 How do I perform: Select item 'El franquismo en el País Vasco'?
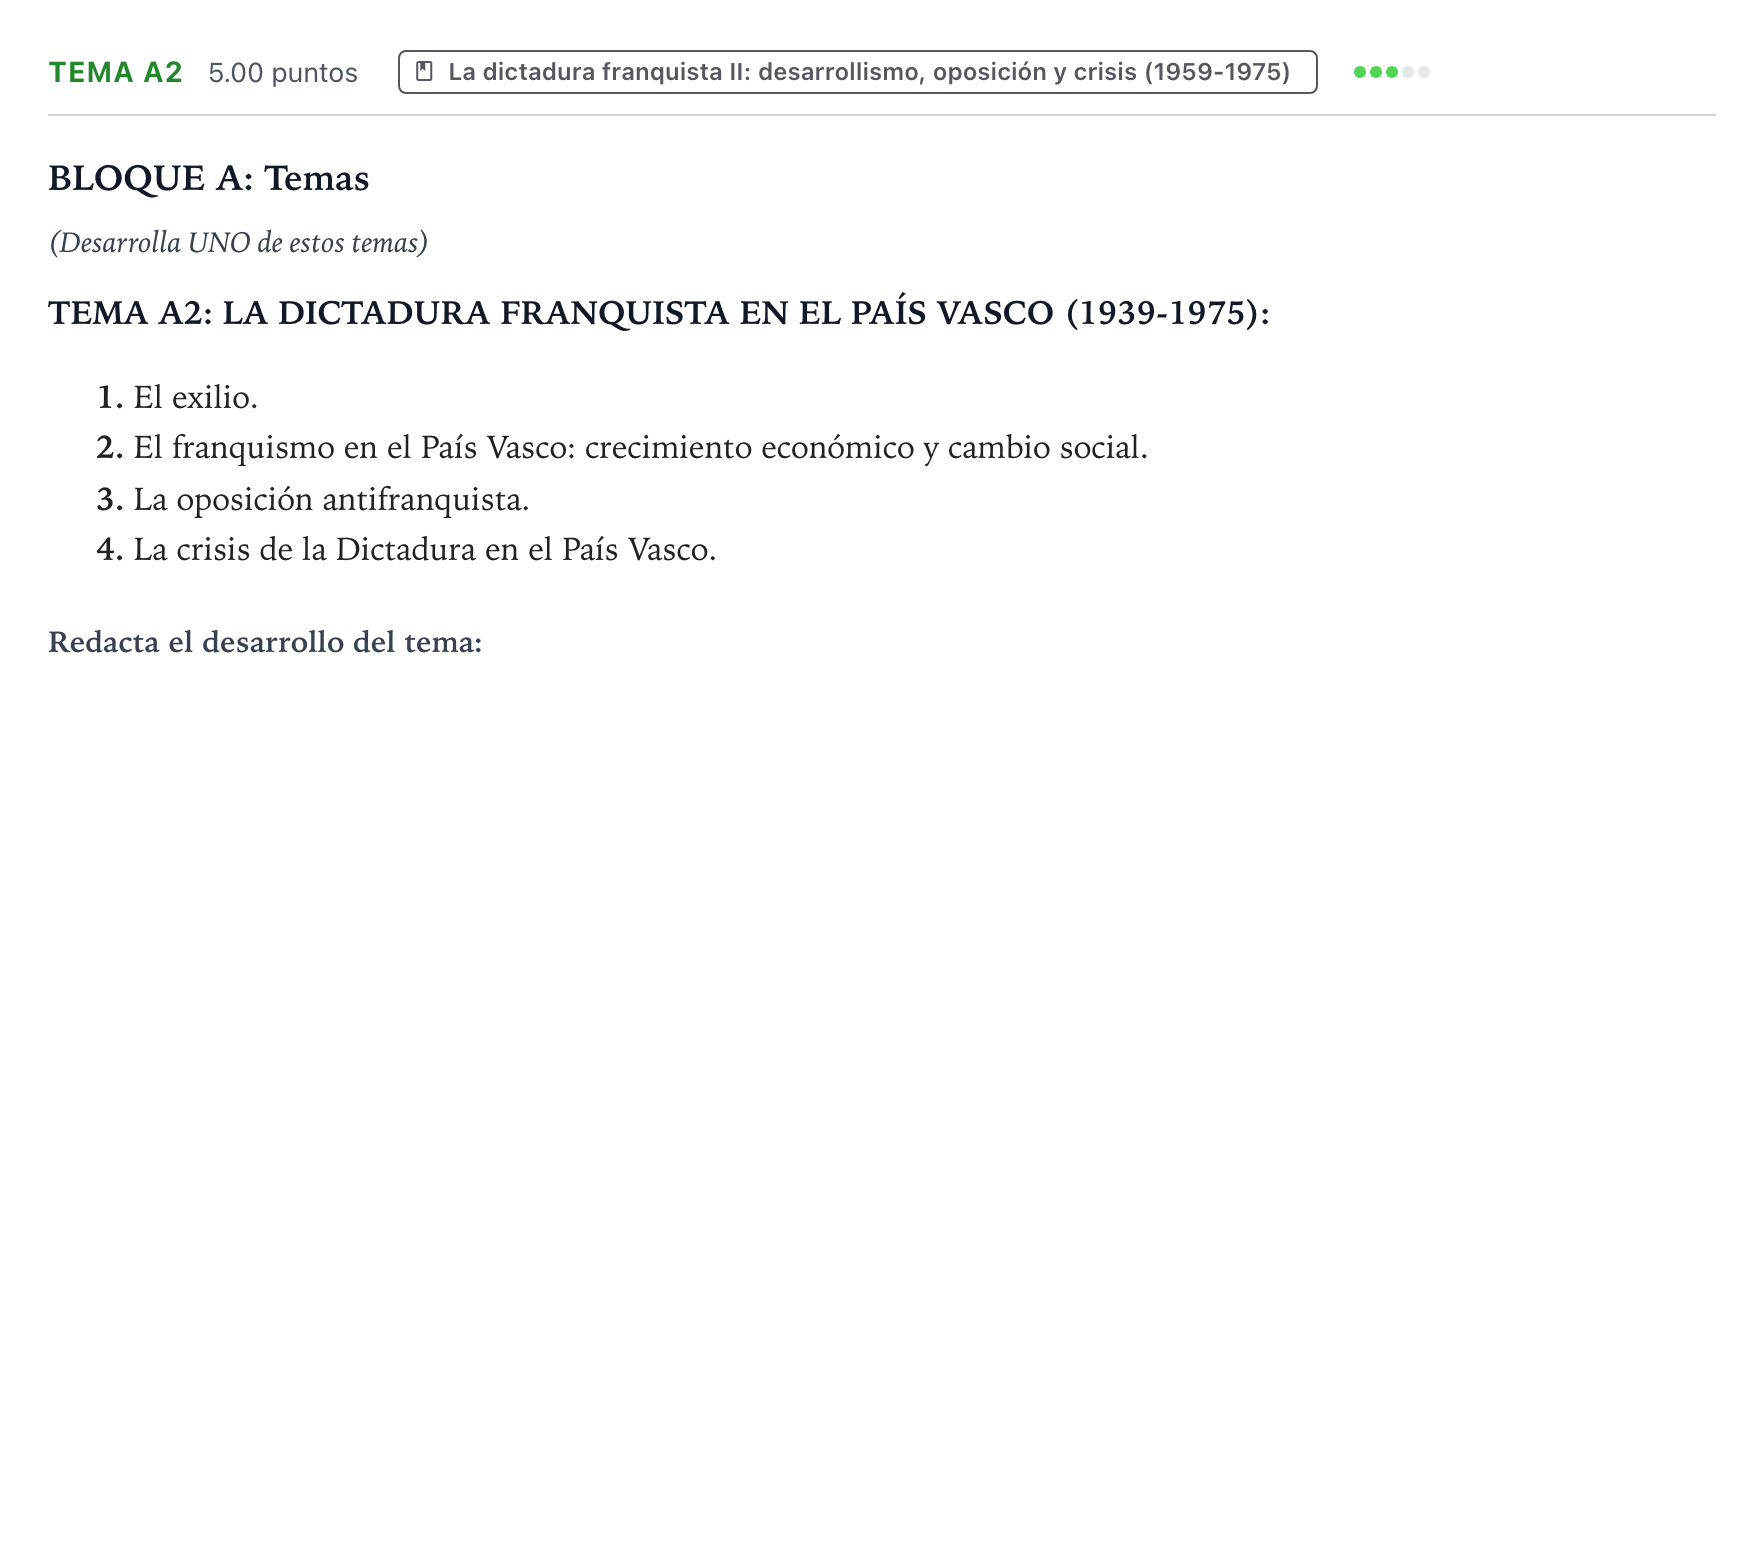641,447
